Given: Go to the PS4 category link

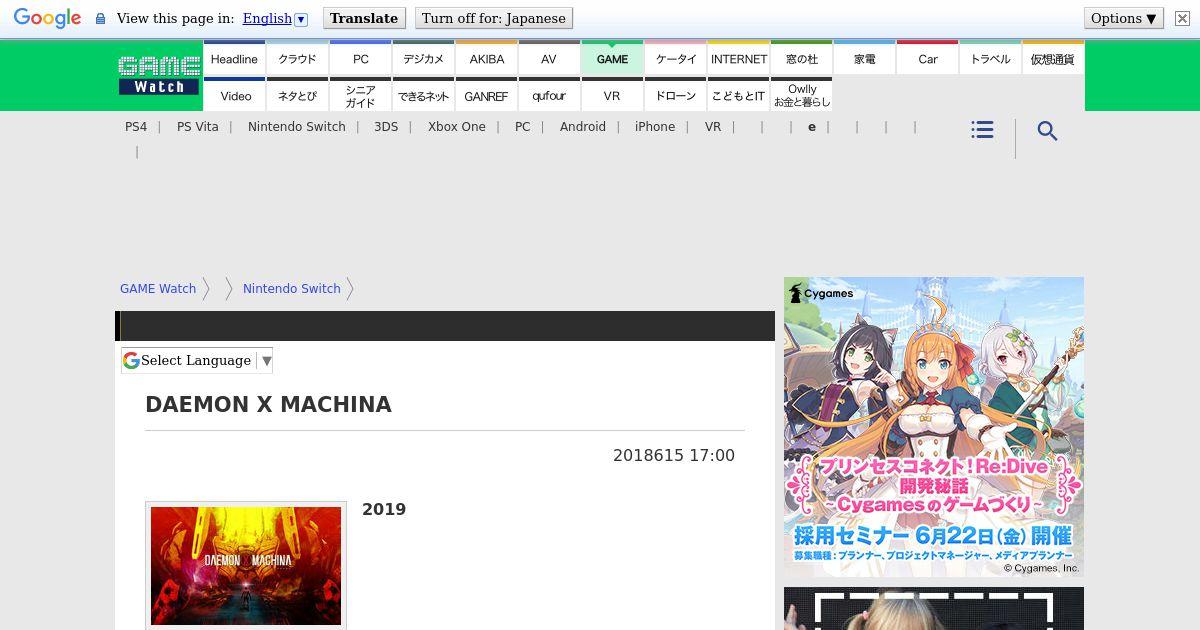Looking at the screenshot, I should 136,127.
